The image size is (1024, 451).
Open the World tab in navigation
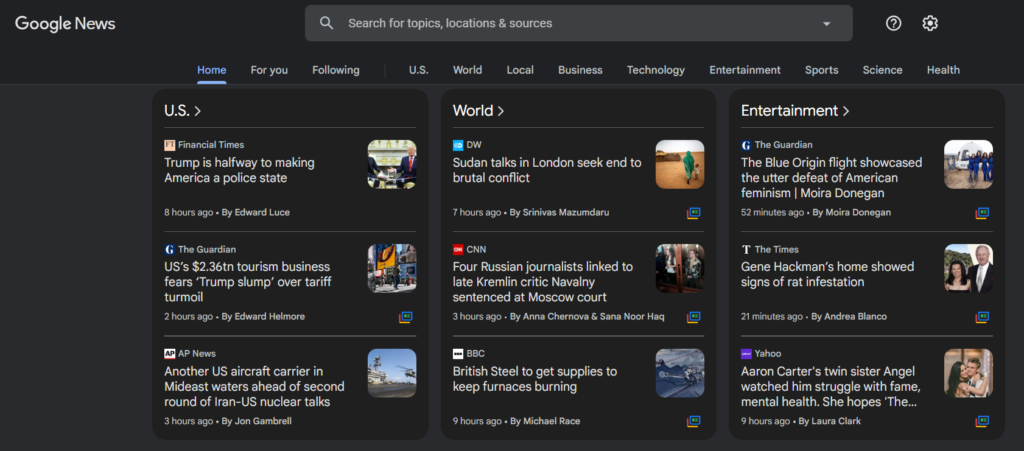[x=468, y=70]
